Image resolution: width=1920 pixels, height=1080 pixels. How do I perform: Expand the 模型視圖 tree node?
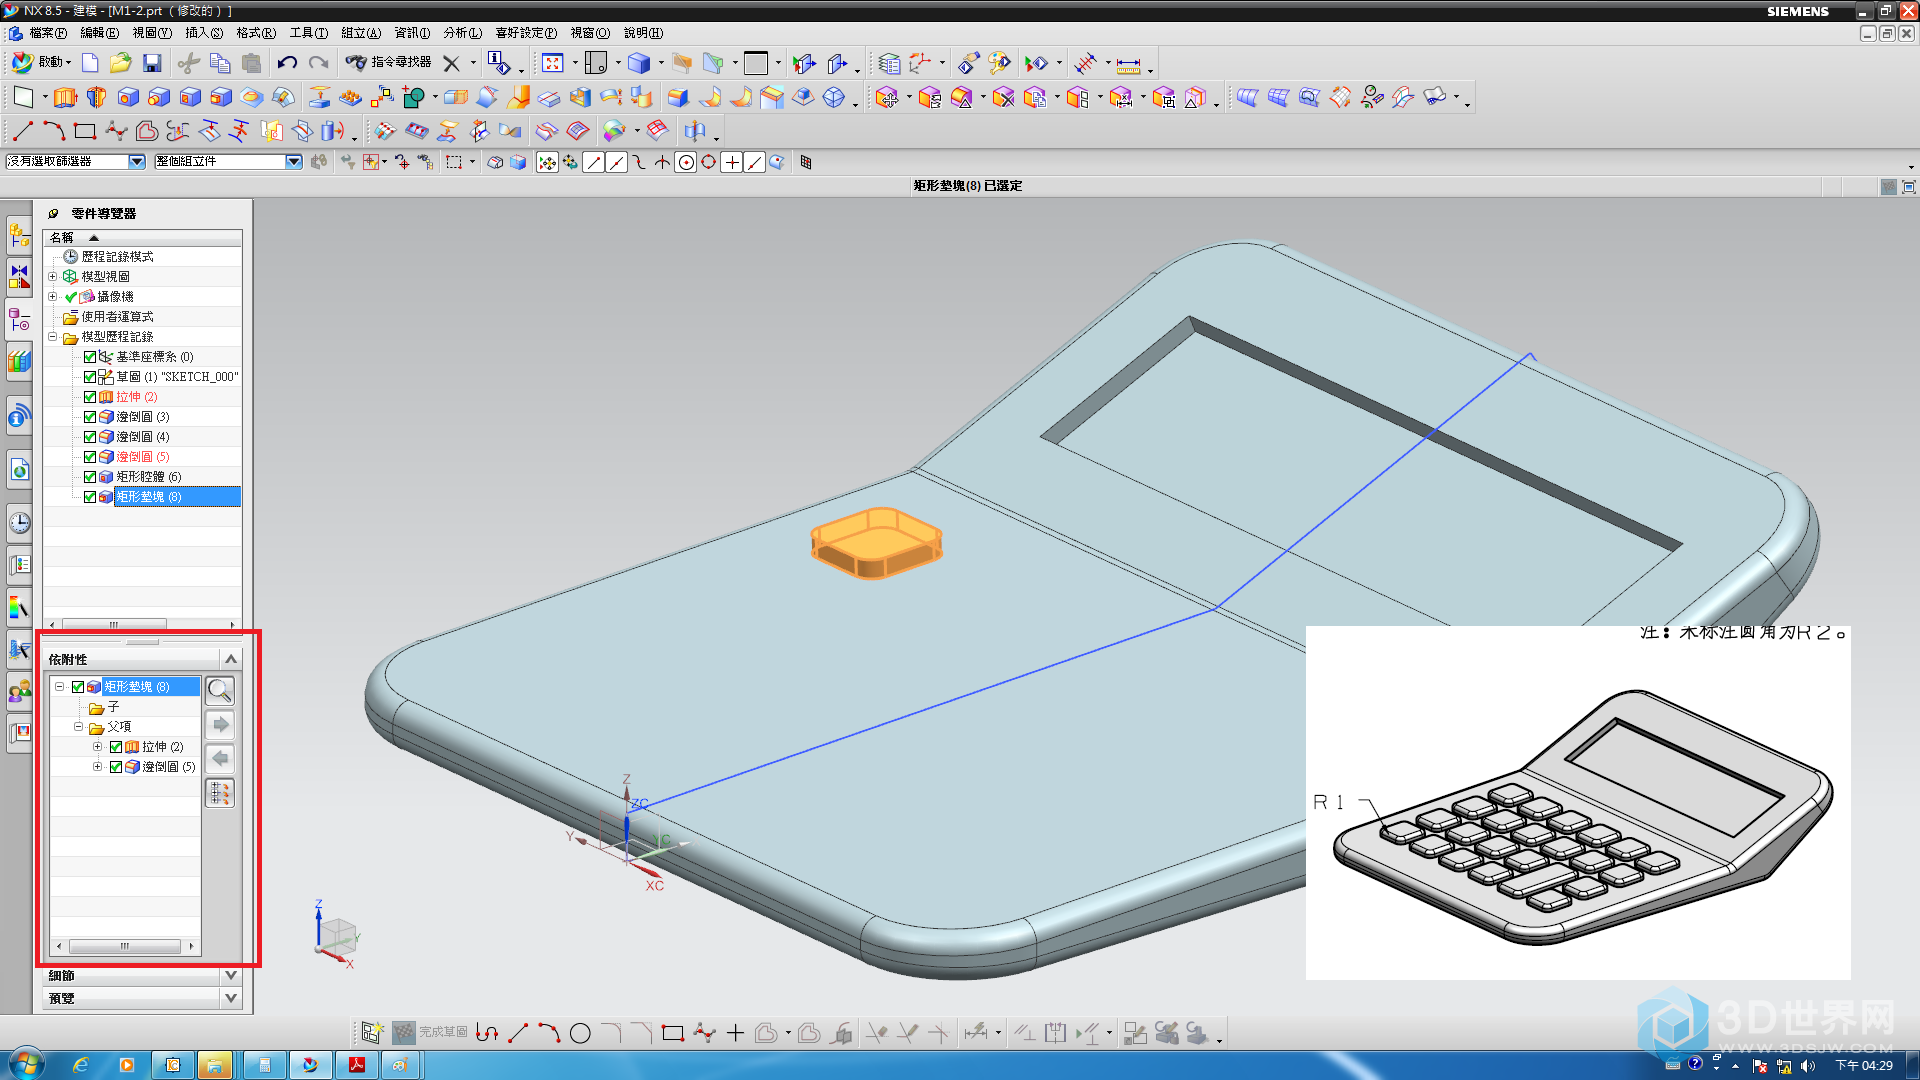[x=53, y=277]
